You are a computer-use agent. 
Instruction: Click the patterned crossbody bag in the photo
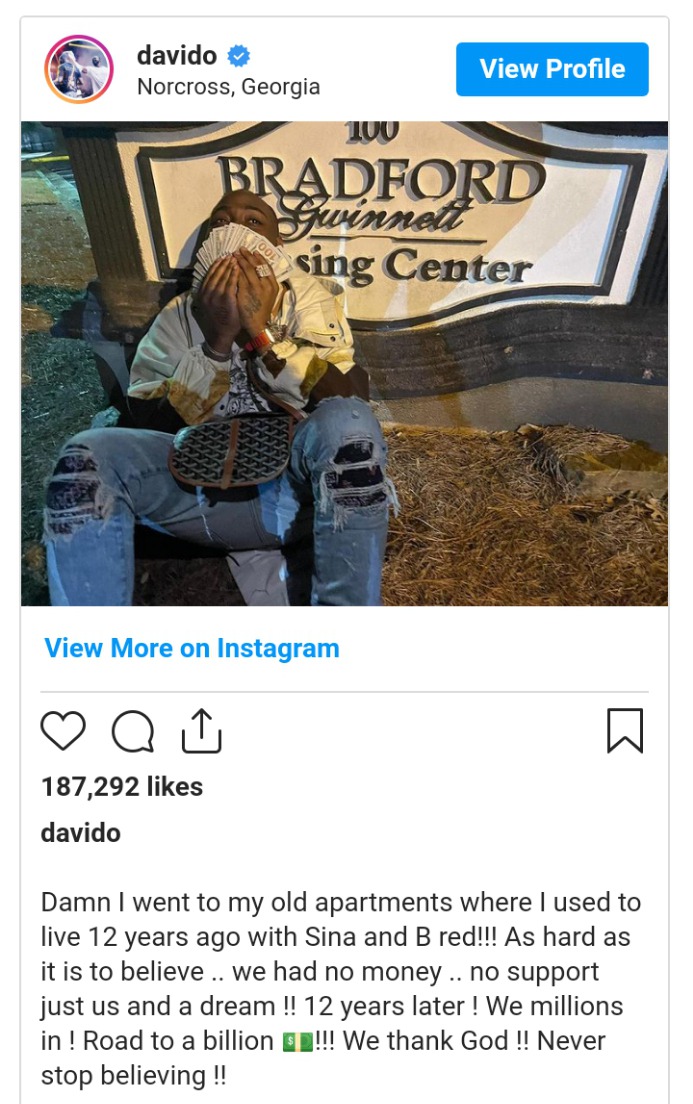pyautogui.click(x=232, y=451)
